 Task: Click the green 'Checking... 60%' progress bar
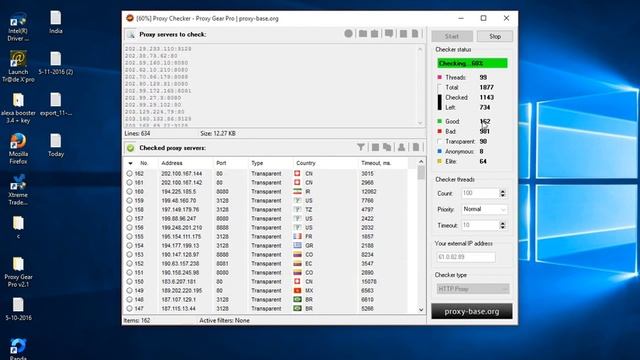coord(472,63)
